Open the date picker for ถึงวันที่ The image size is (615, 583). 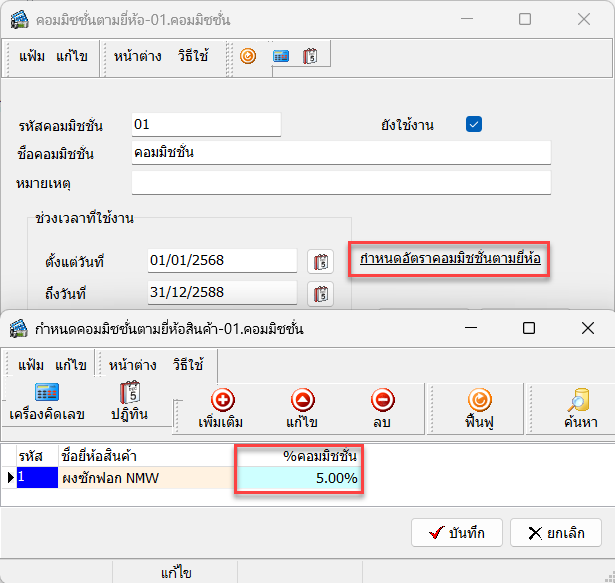tap(320, 294)
